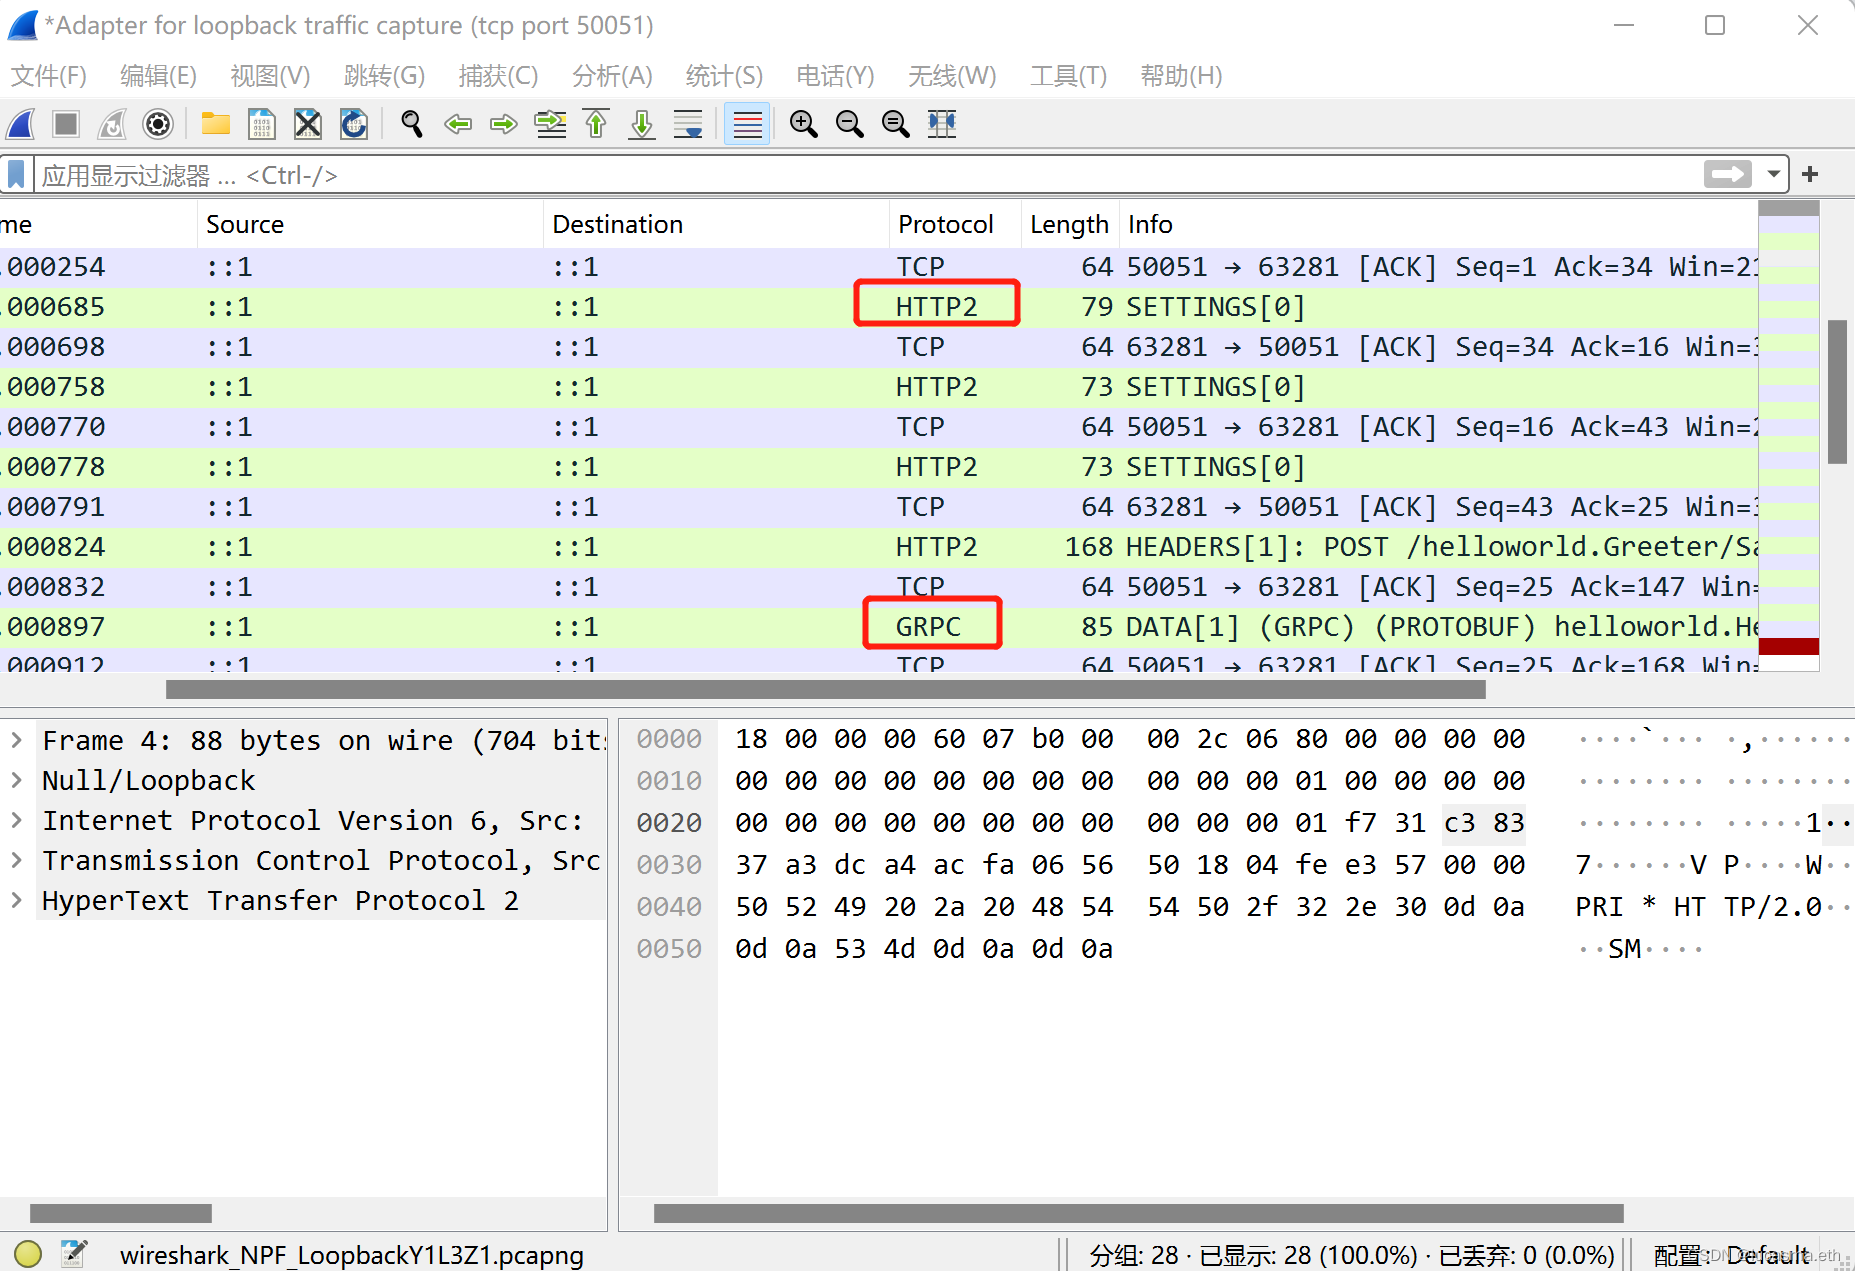Sort by the Source column header
Image resolution: width=1855 pixels, height=1271 pixels.
(370, 224)
